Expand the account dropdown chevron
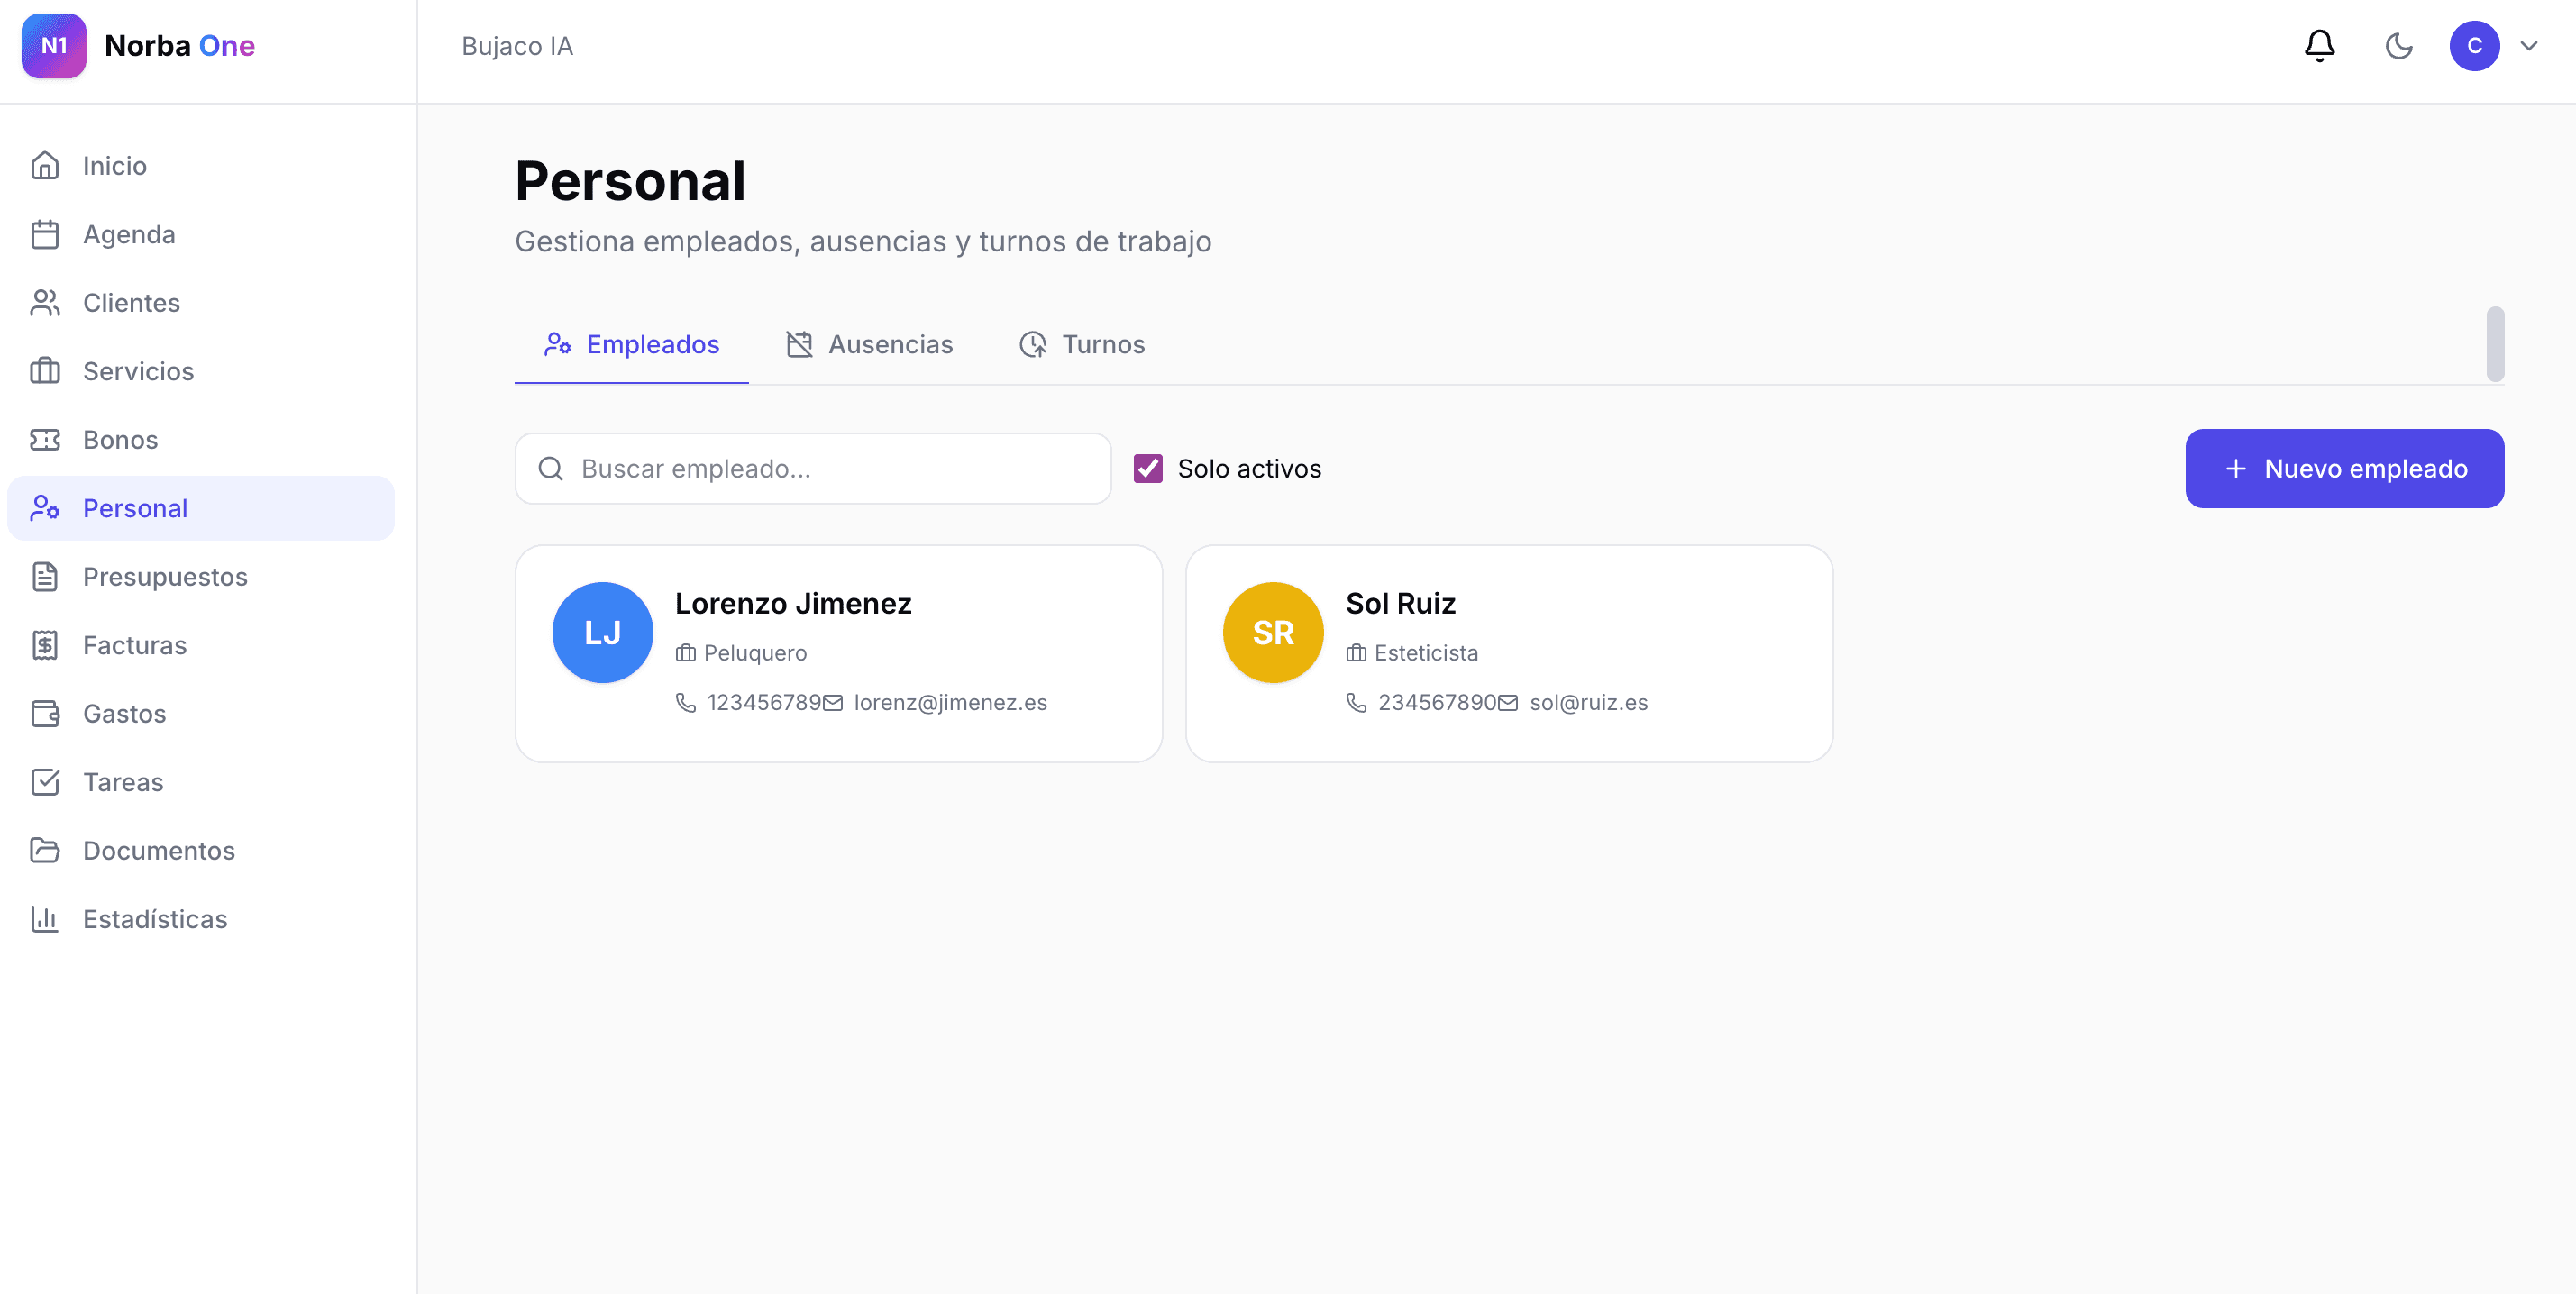The width and height of the screenshot is (2576, 1294). pyautogui.click(x=2529, y=46)
